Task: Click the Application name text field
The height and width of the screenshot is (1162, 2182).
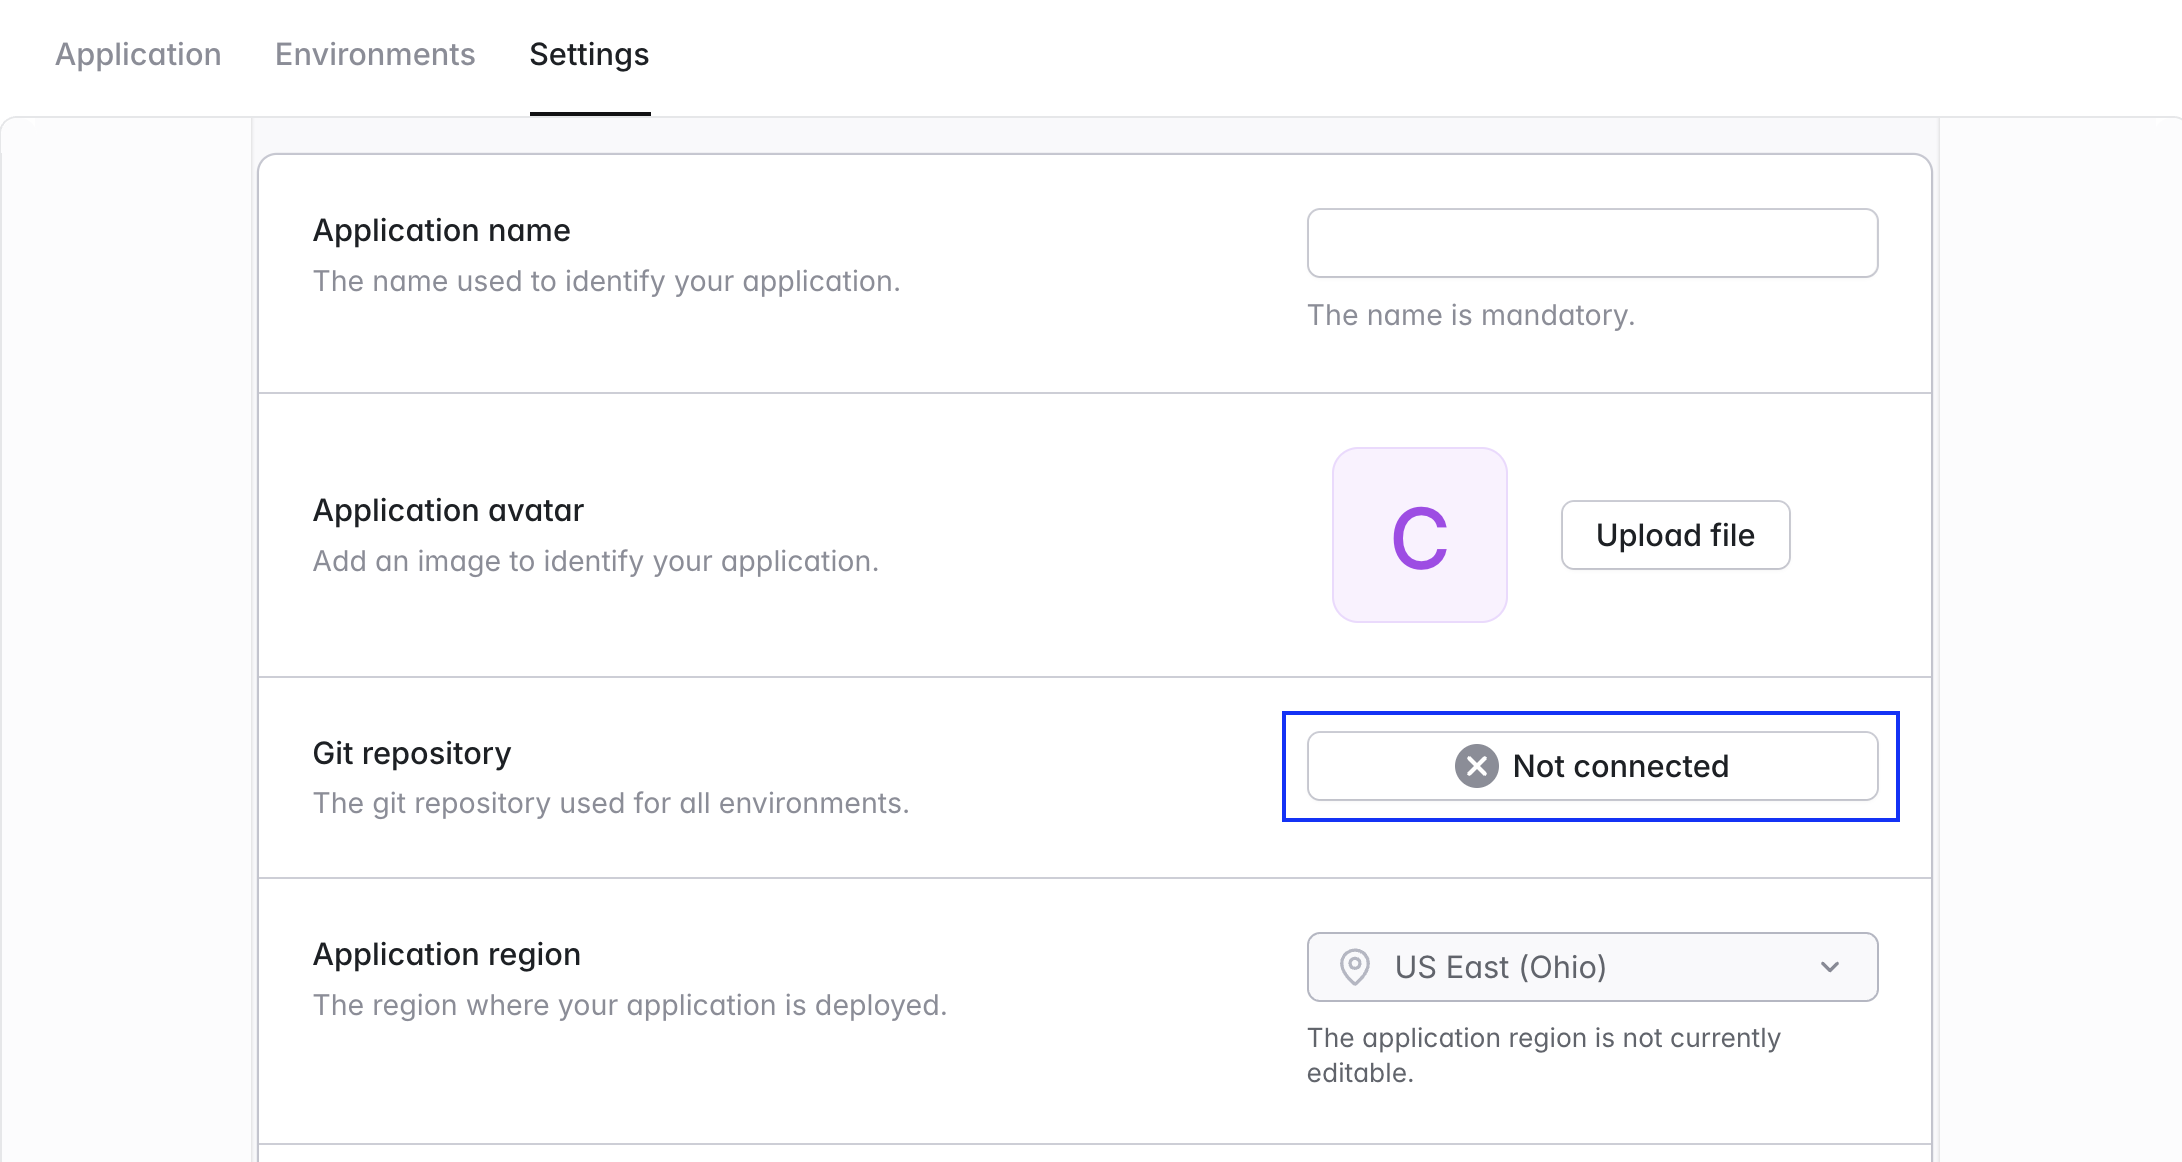Action: click(1592, 243)
